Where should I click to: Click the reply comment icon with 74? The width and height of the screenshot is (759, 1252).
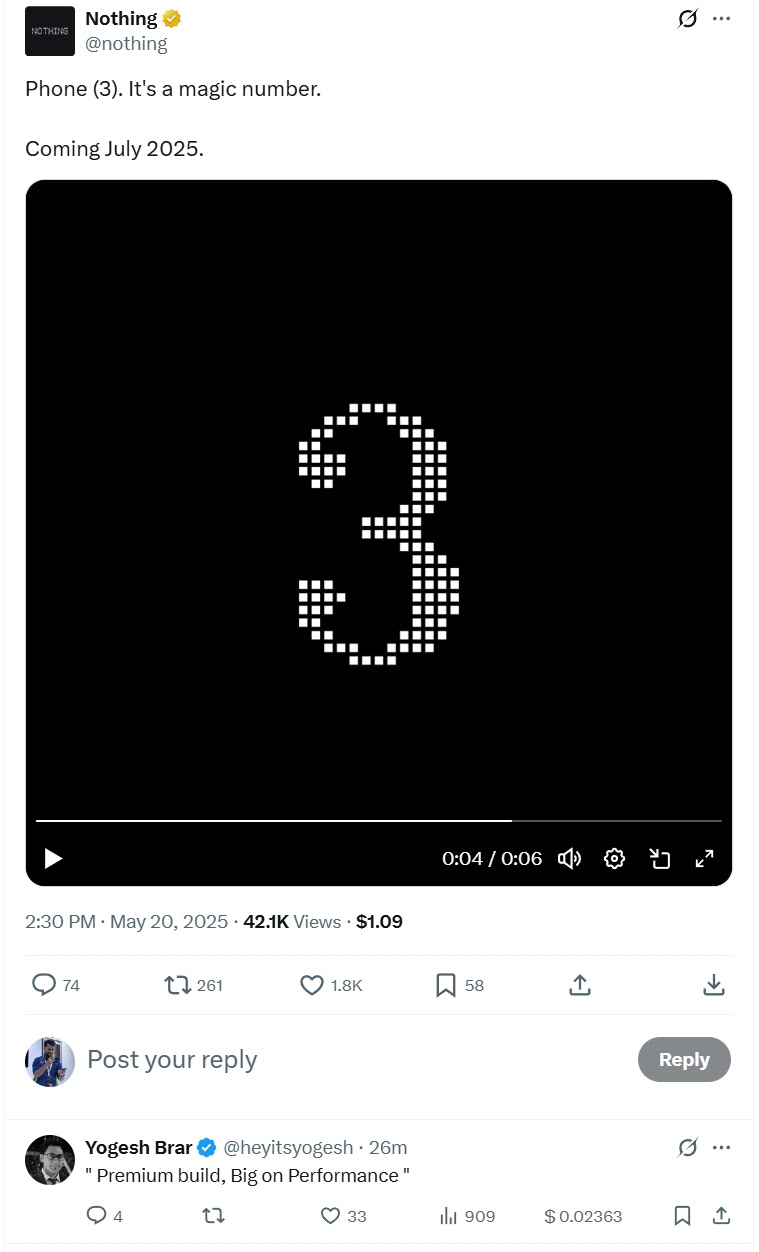tap(44, 985)
